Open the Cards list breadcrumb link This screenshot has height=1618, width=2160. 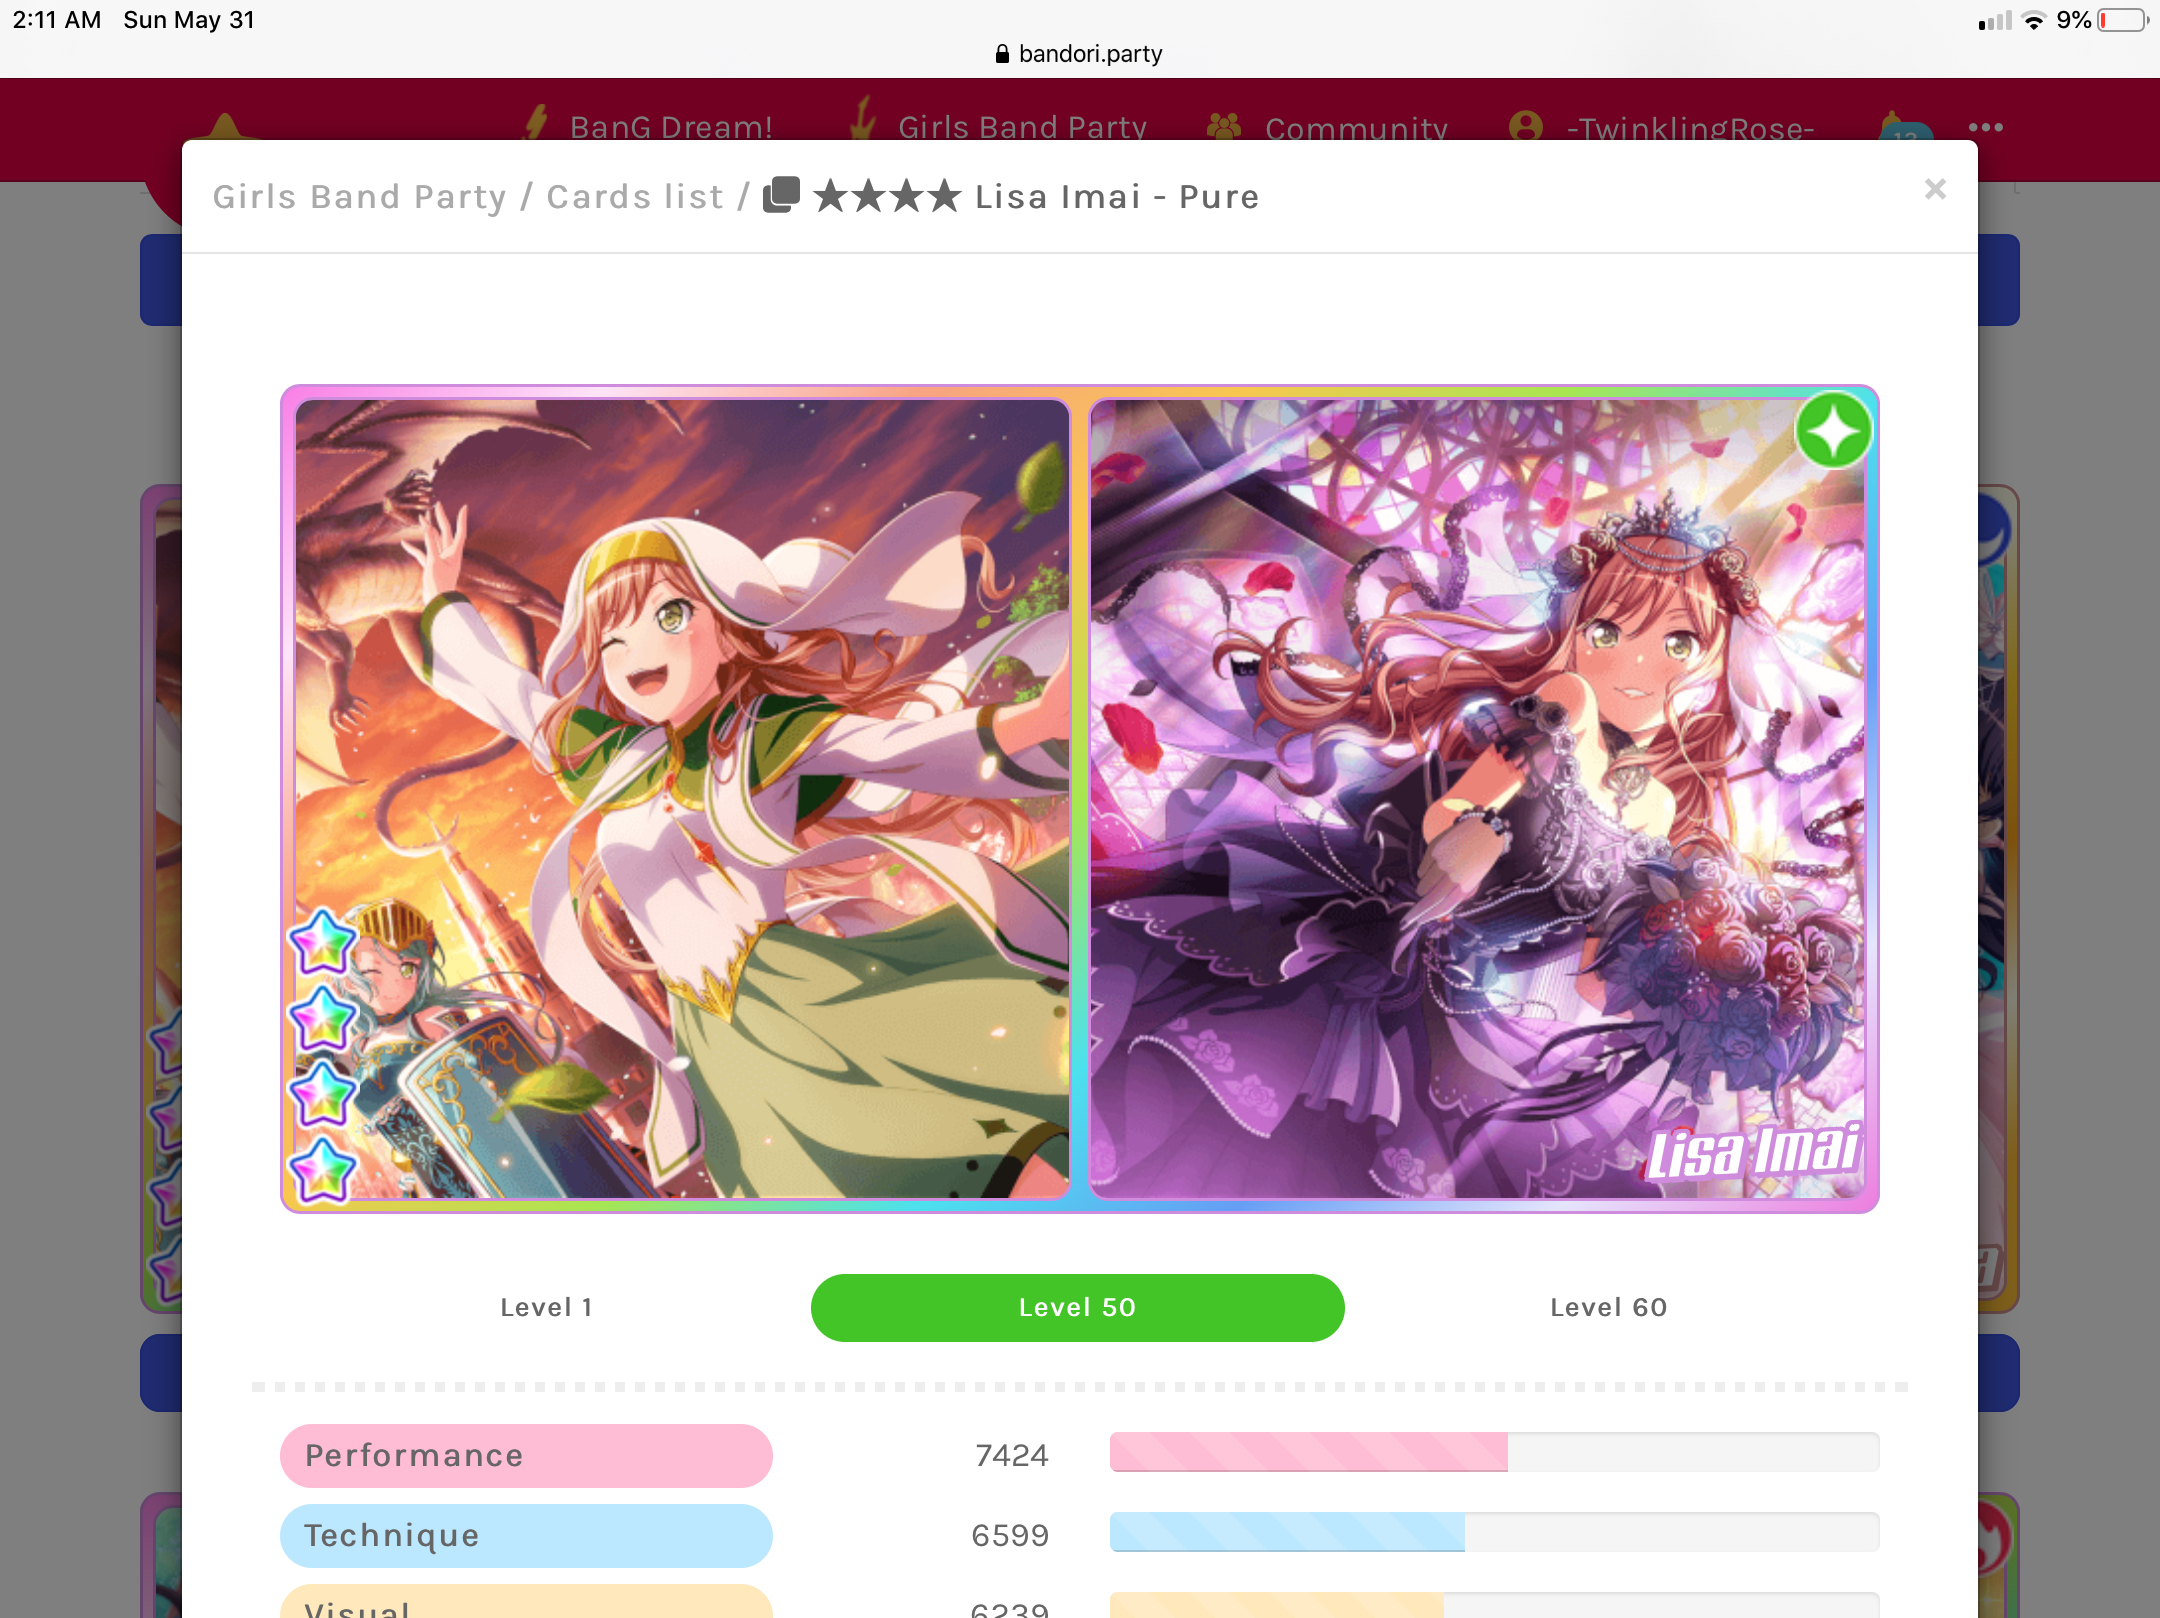(x=635, y=197)
